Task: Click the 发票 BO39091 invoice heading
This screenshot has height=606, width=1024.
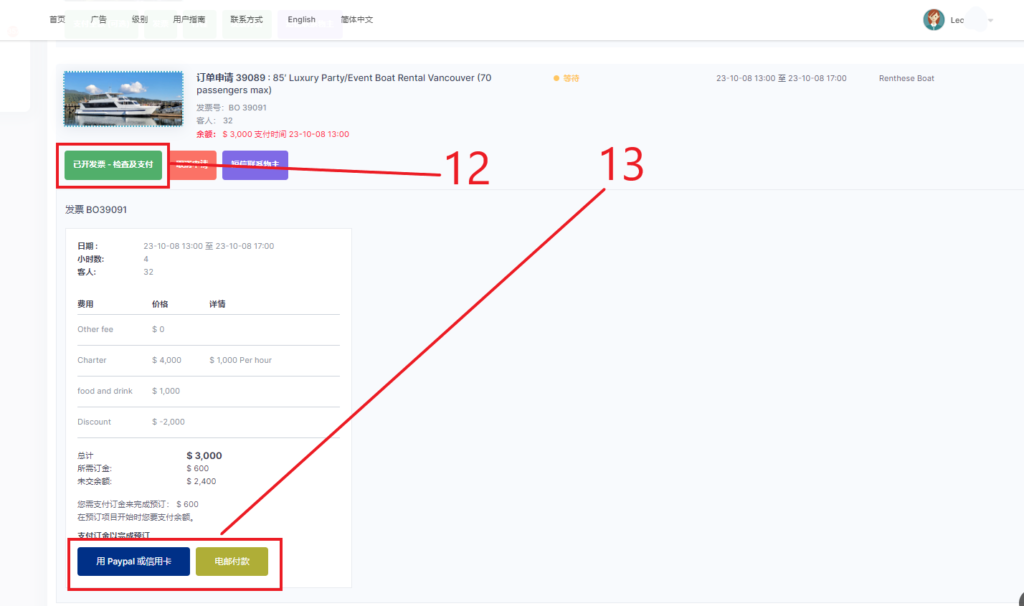Action: (x=96, y=210)
